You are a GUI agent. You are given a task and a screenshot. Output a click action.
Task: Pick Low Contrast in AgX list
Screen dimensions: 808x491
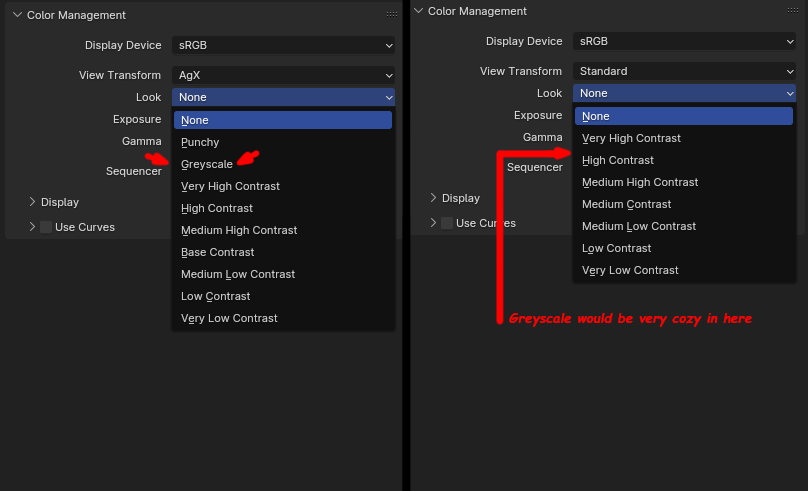[x=283, y=297]
